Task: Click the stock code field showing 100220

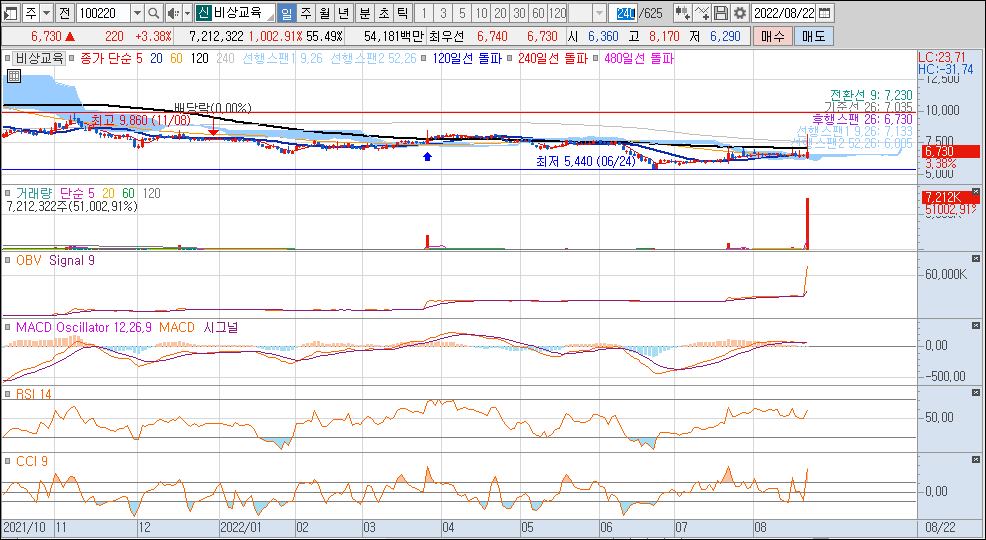Action: click(x=103, y=13)
